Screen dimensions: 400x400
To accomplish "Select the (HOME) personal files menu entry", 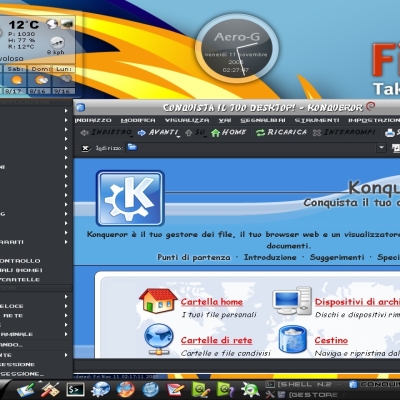I will tap(21, 270).
